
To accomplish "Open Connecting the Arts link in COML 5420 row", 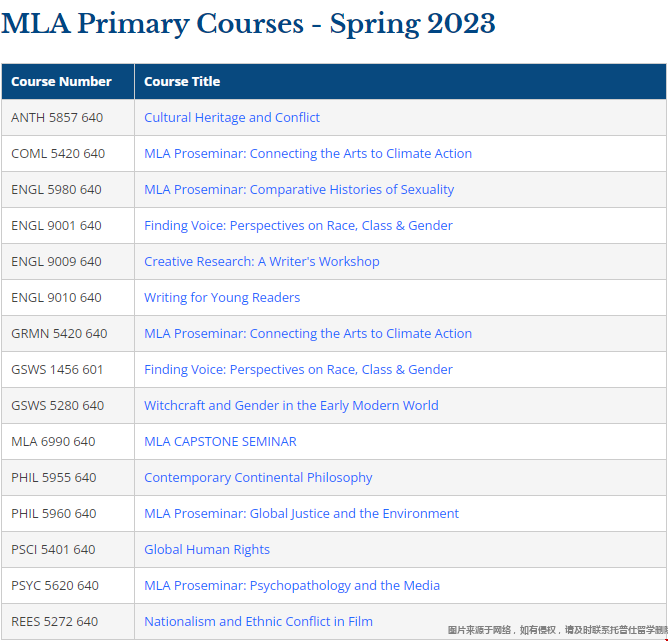I will (308, 154).
